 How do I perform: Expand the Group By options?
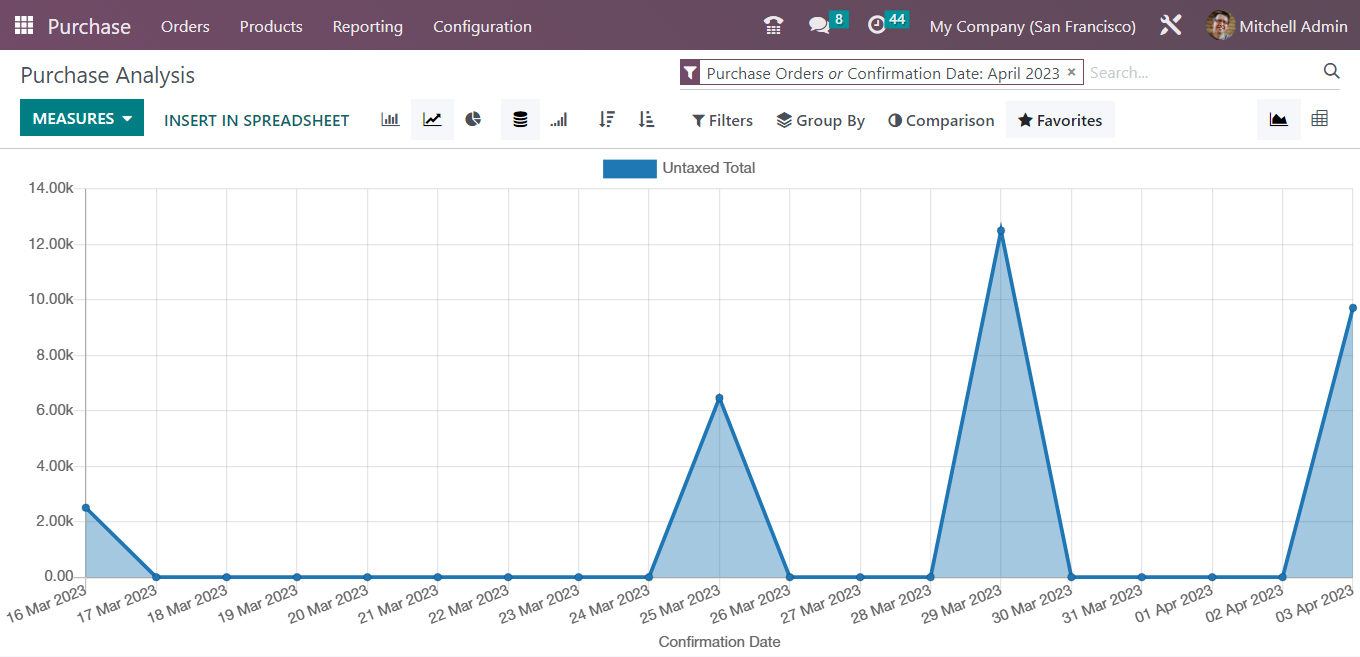[x=820, y=120]
